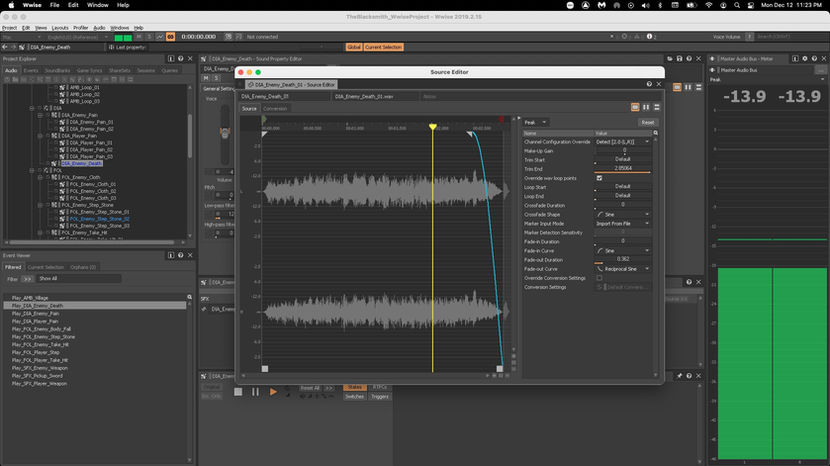Image resolution: width=830 pixels, height=466 pixels.
Task: Toggle States button in Transport Control
Action: point(355,388)
